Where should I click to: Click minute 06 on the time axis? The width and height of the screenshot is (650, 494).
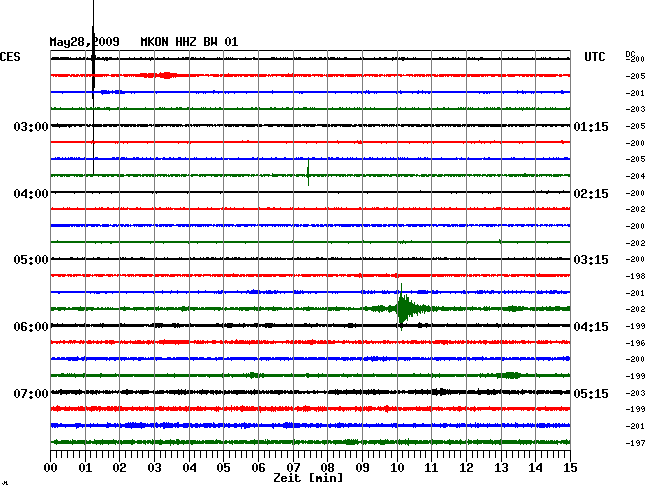(x=258, y=468)
